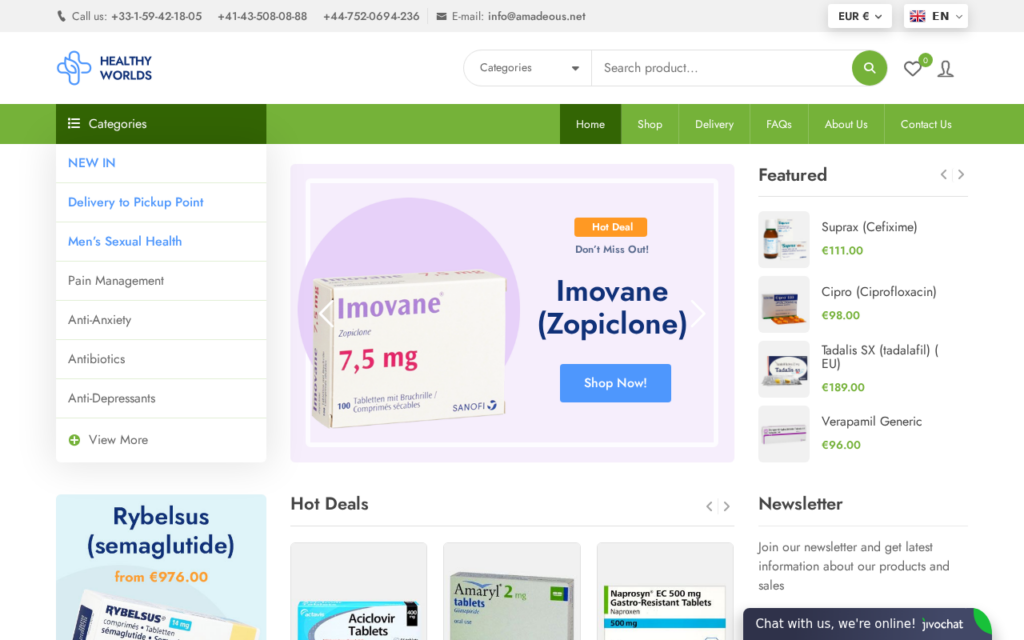Click the Healthy Worlds logo
The width and height of the screenshot is (1024, 640).
[104, 68]
